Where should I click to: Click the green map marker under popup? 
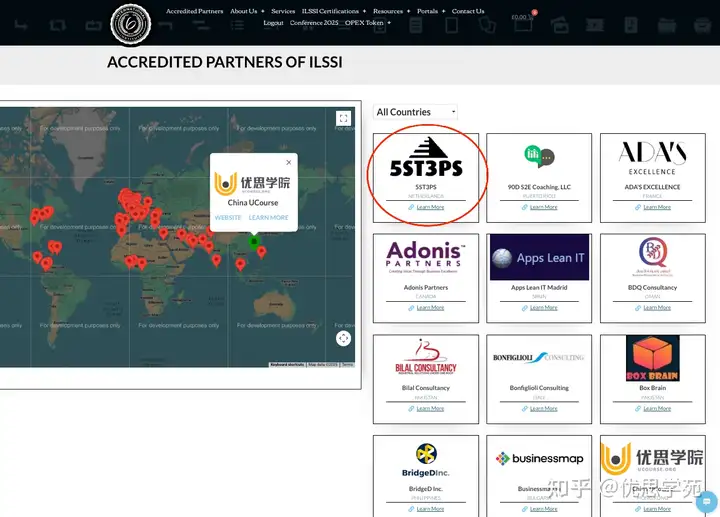click(254, 242)
